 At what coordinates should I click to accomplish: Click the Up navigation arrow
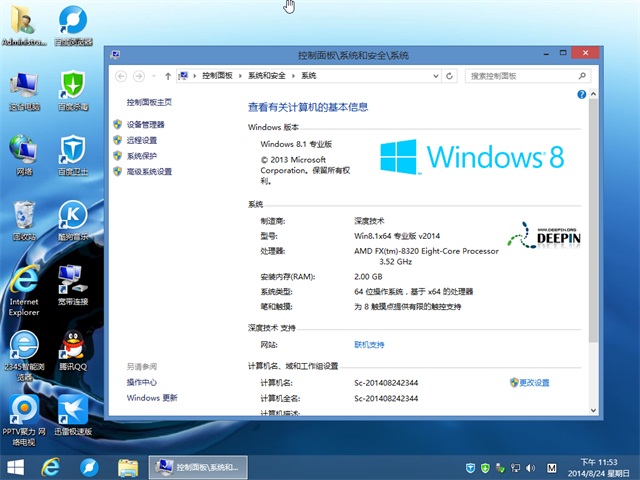pyautogui.click(x=166, y=75)
